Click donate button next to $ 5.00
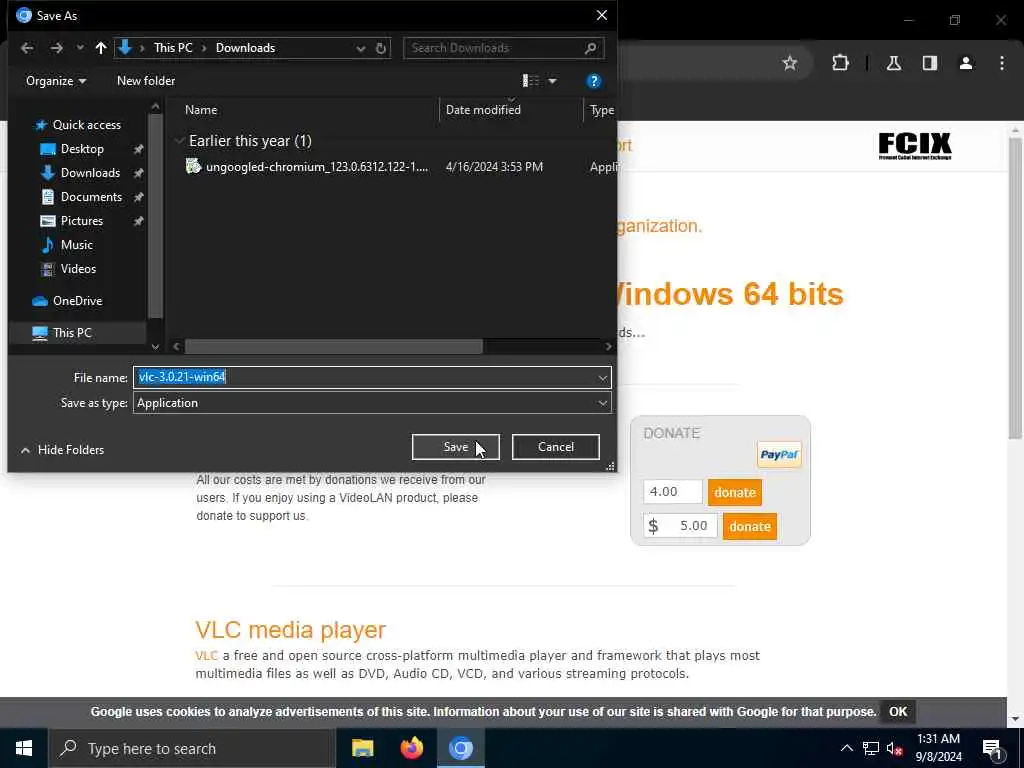The image size is (1024, 768). click(x=750, y=526)
